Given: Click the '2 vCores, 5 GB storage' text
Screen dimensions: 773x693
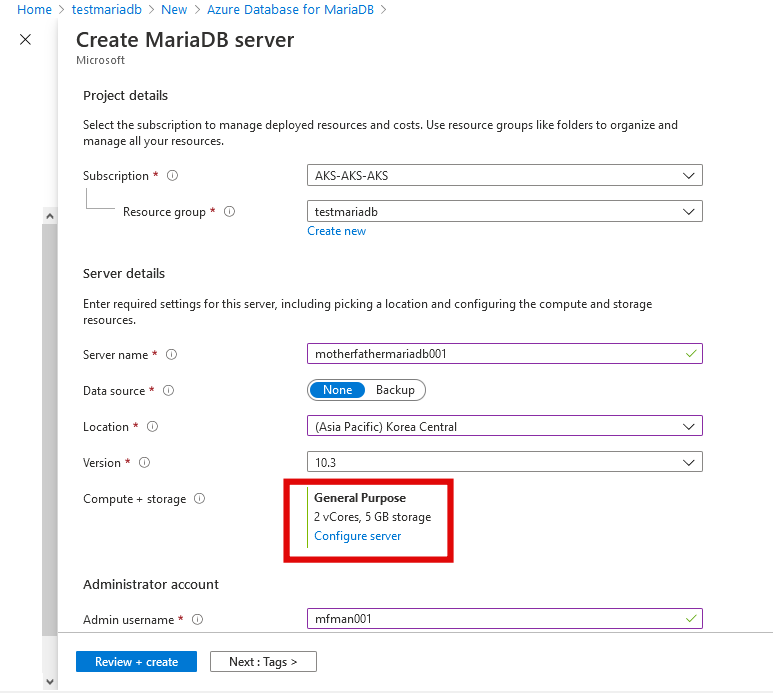Looking at the screenshot, I should point(372,517).
